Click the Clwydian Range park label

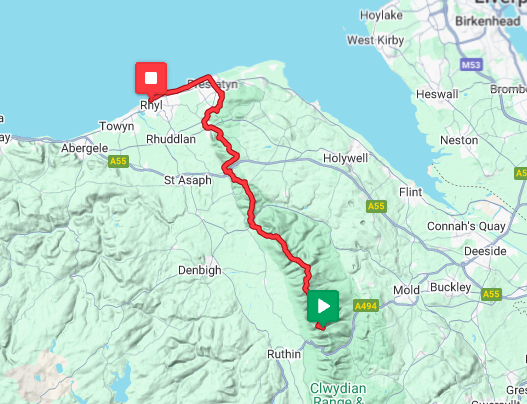tap(338, 394)
